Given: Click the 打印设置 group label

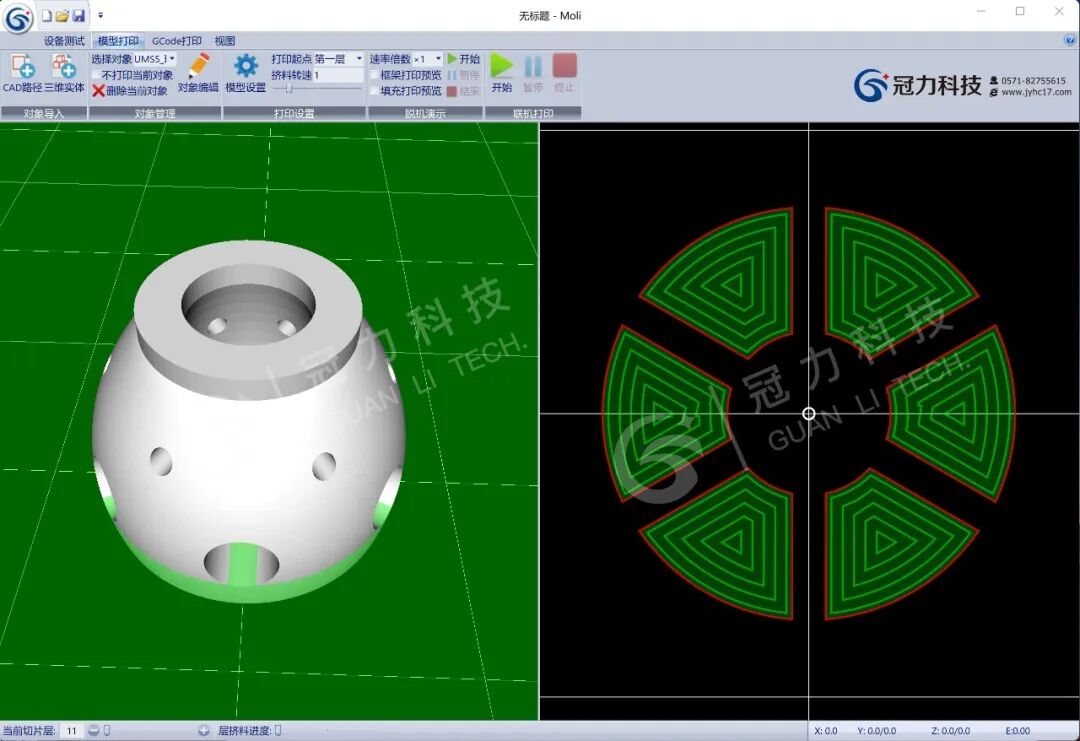Looking at the screenshot, I should (294, 114).
